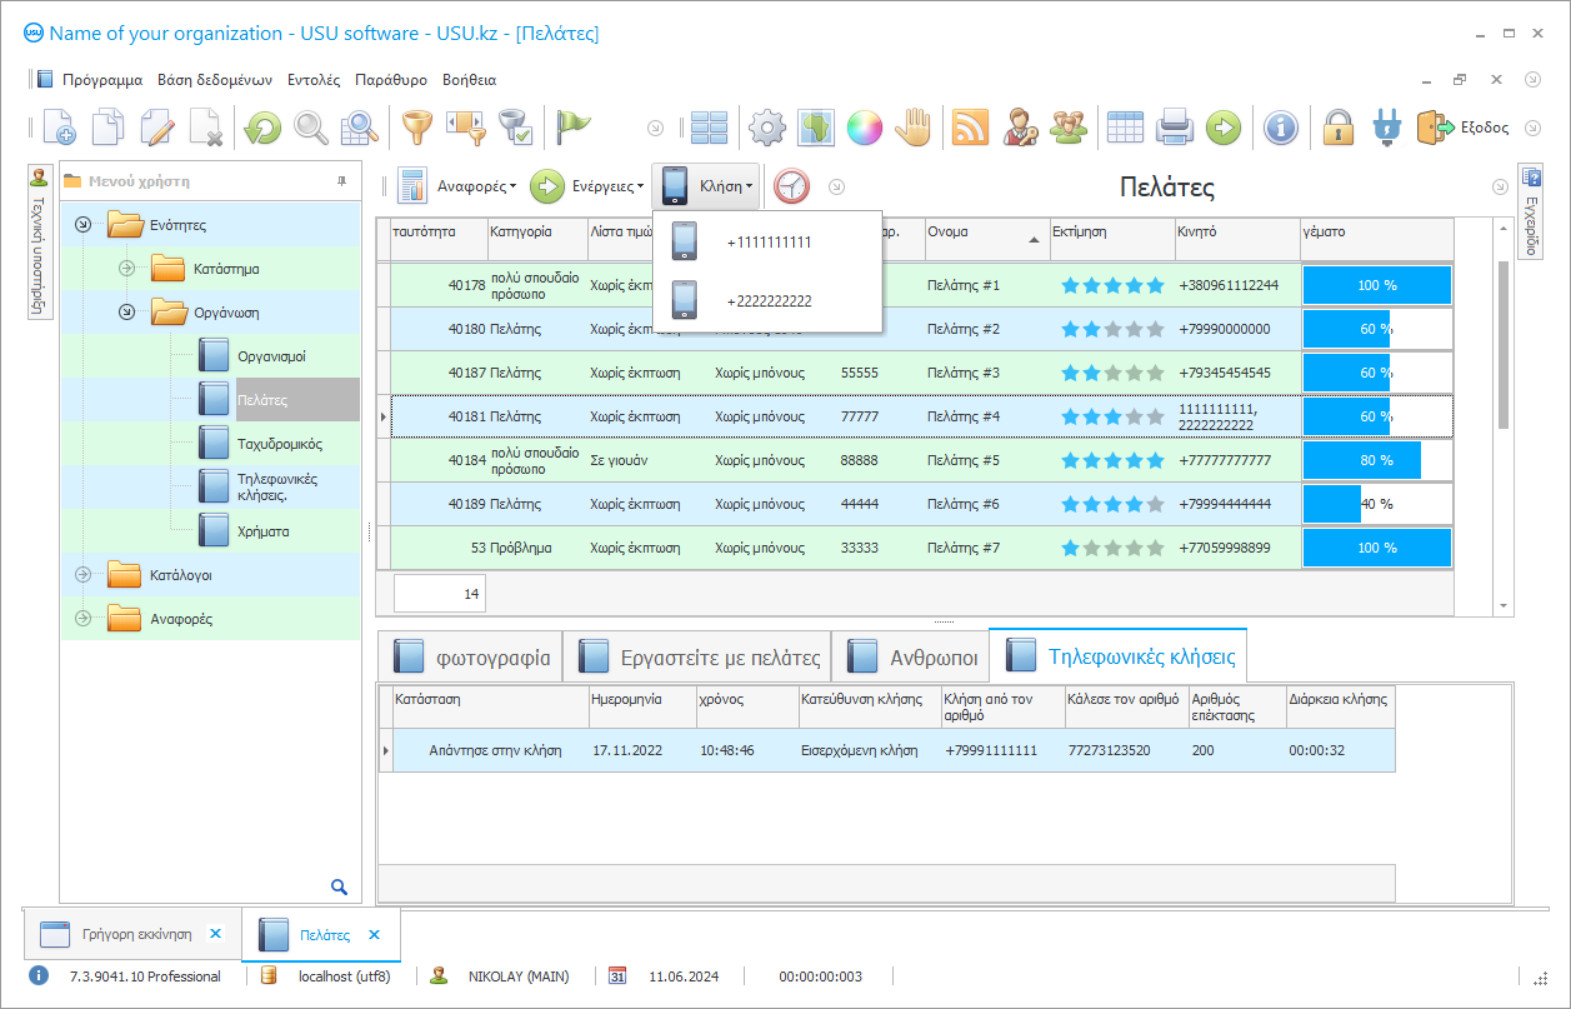Expand the Κατάλογοι folder
This screenshot has height=1009, width=1571.
click(x=83, y=575)
